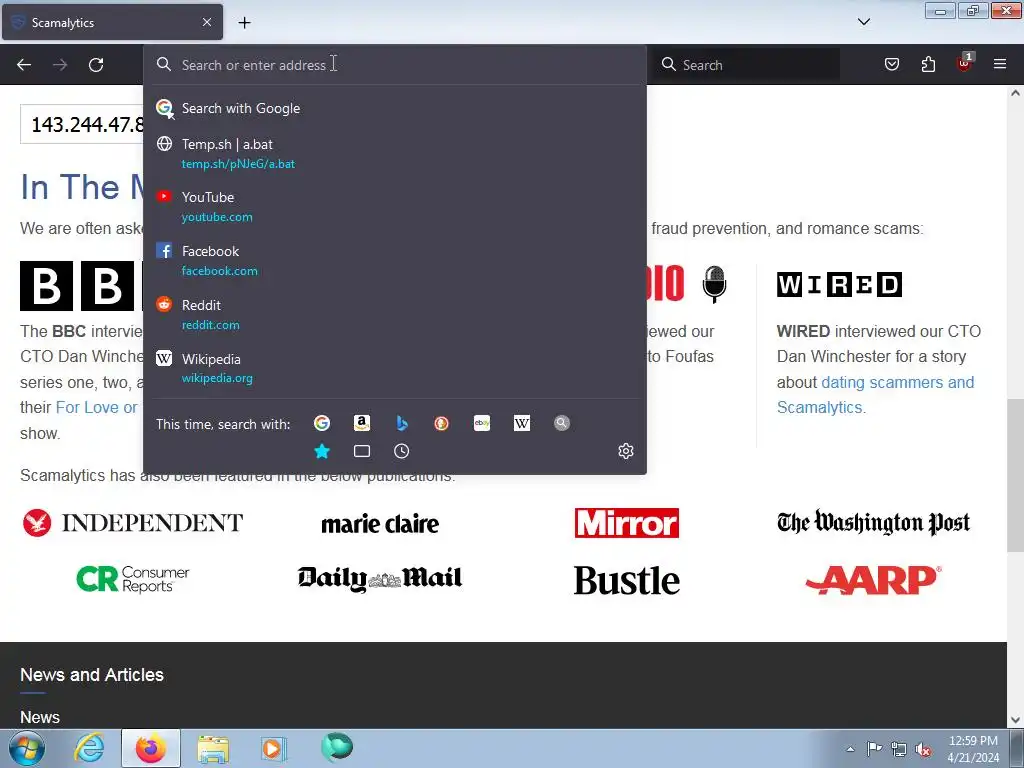Click the For Love or link

coord(97,408)
